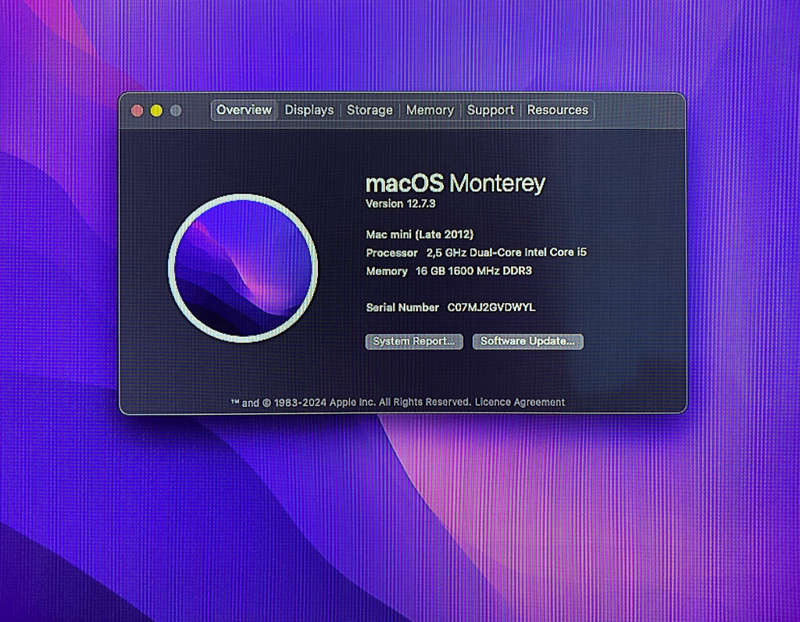This screenshot has height=622, width=800.
Task: Select the Storage tab
Action: (369, 110)
